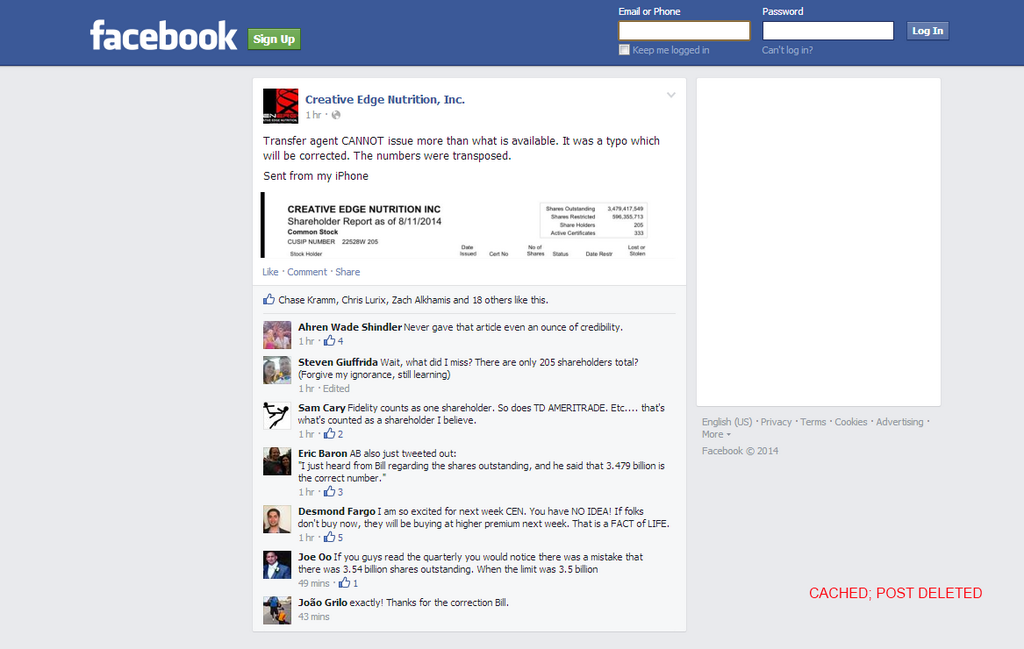The height and width of the screenshot is (649, 1024).
Task: Click the Log In button
Action: coord(927,31)
